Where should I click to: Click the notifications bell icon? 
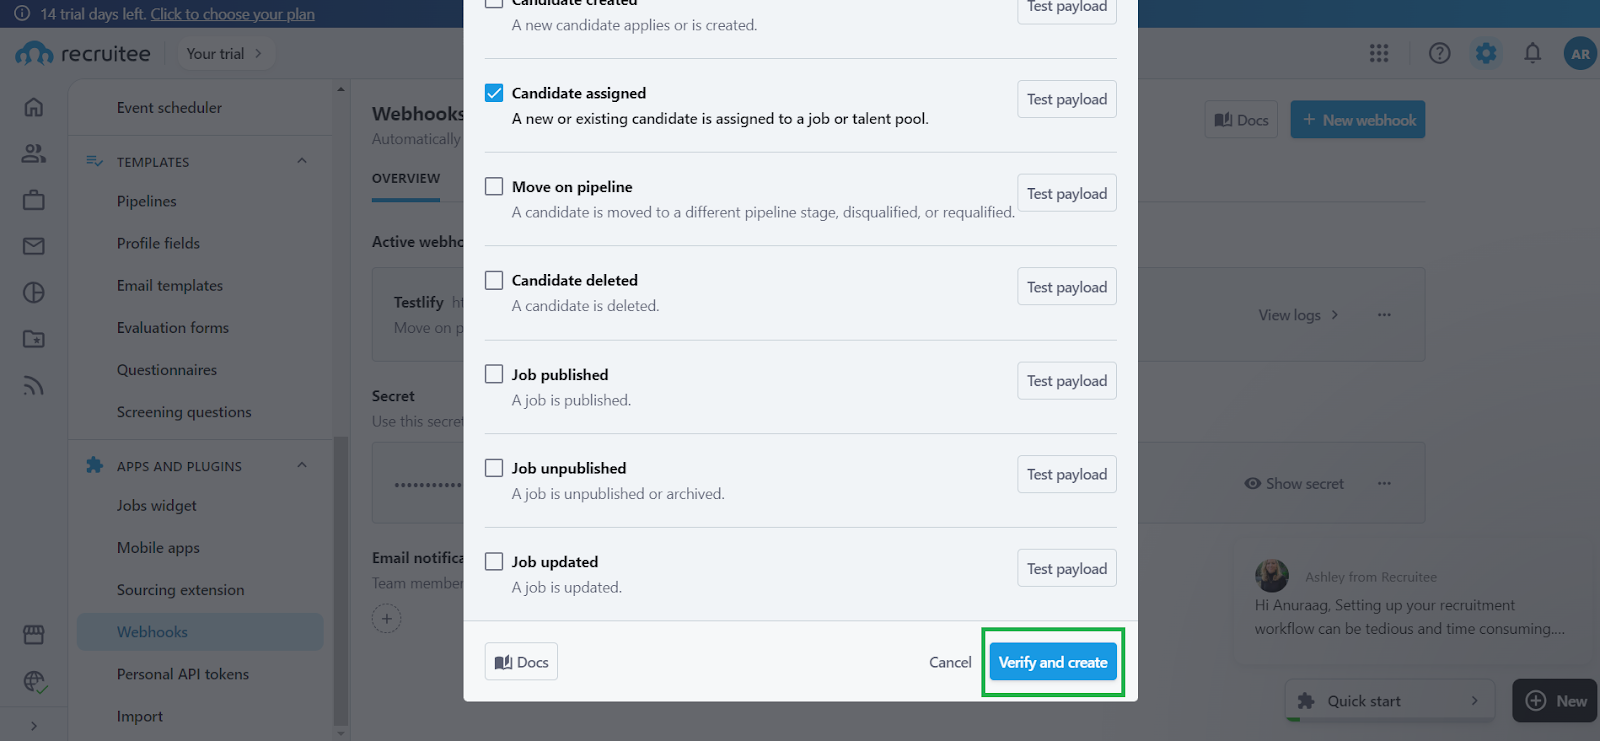tap(1532, 54)
